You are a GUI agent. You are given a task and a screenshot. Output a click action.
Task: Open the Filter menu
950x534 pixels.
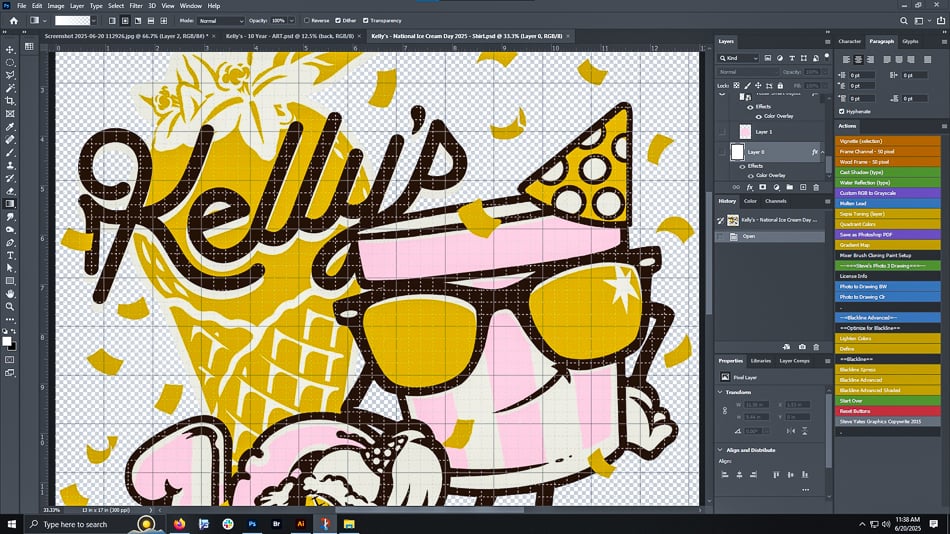point(135,5)
